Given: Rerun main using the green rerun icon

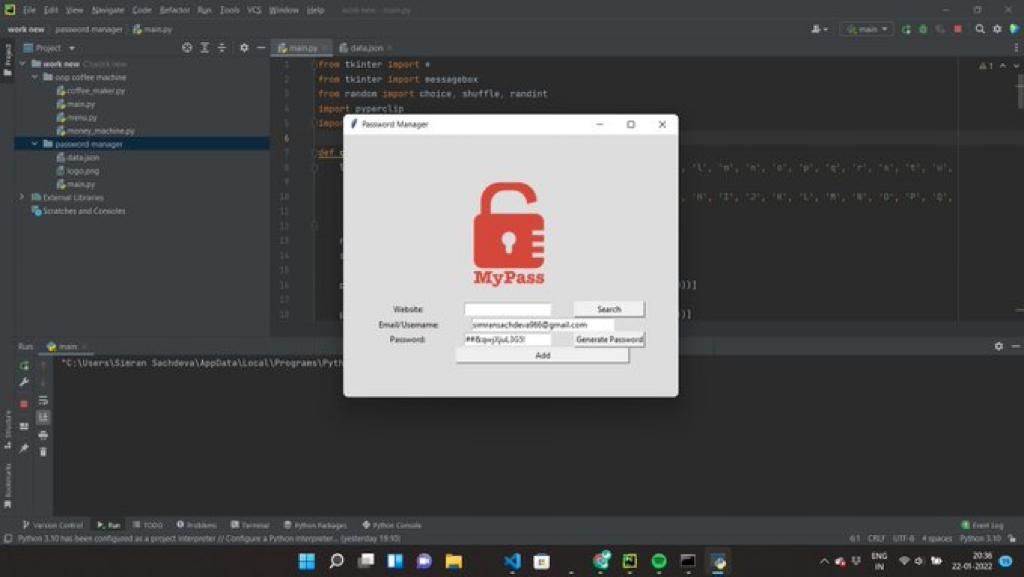Looking at the screenshot, I should 24,366.
